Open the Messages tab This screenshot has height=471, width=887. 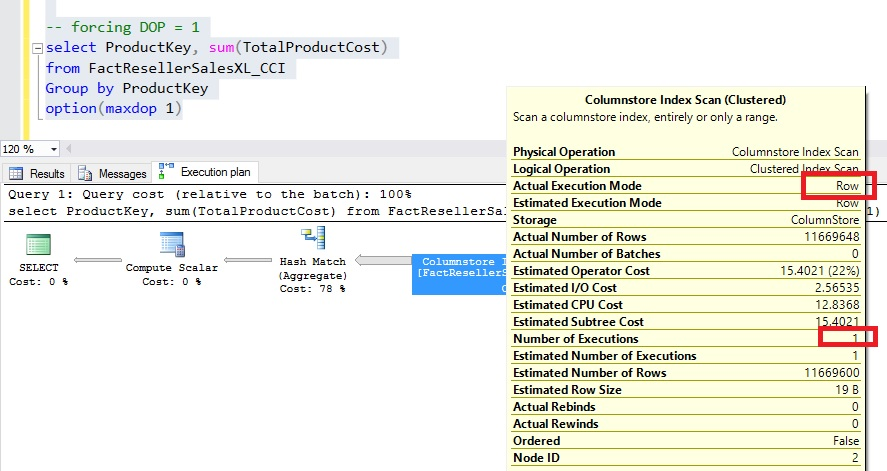click(x=112, y=174)
